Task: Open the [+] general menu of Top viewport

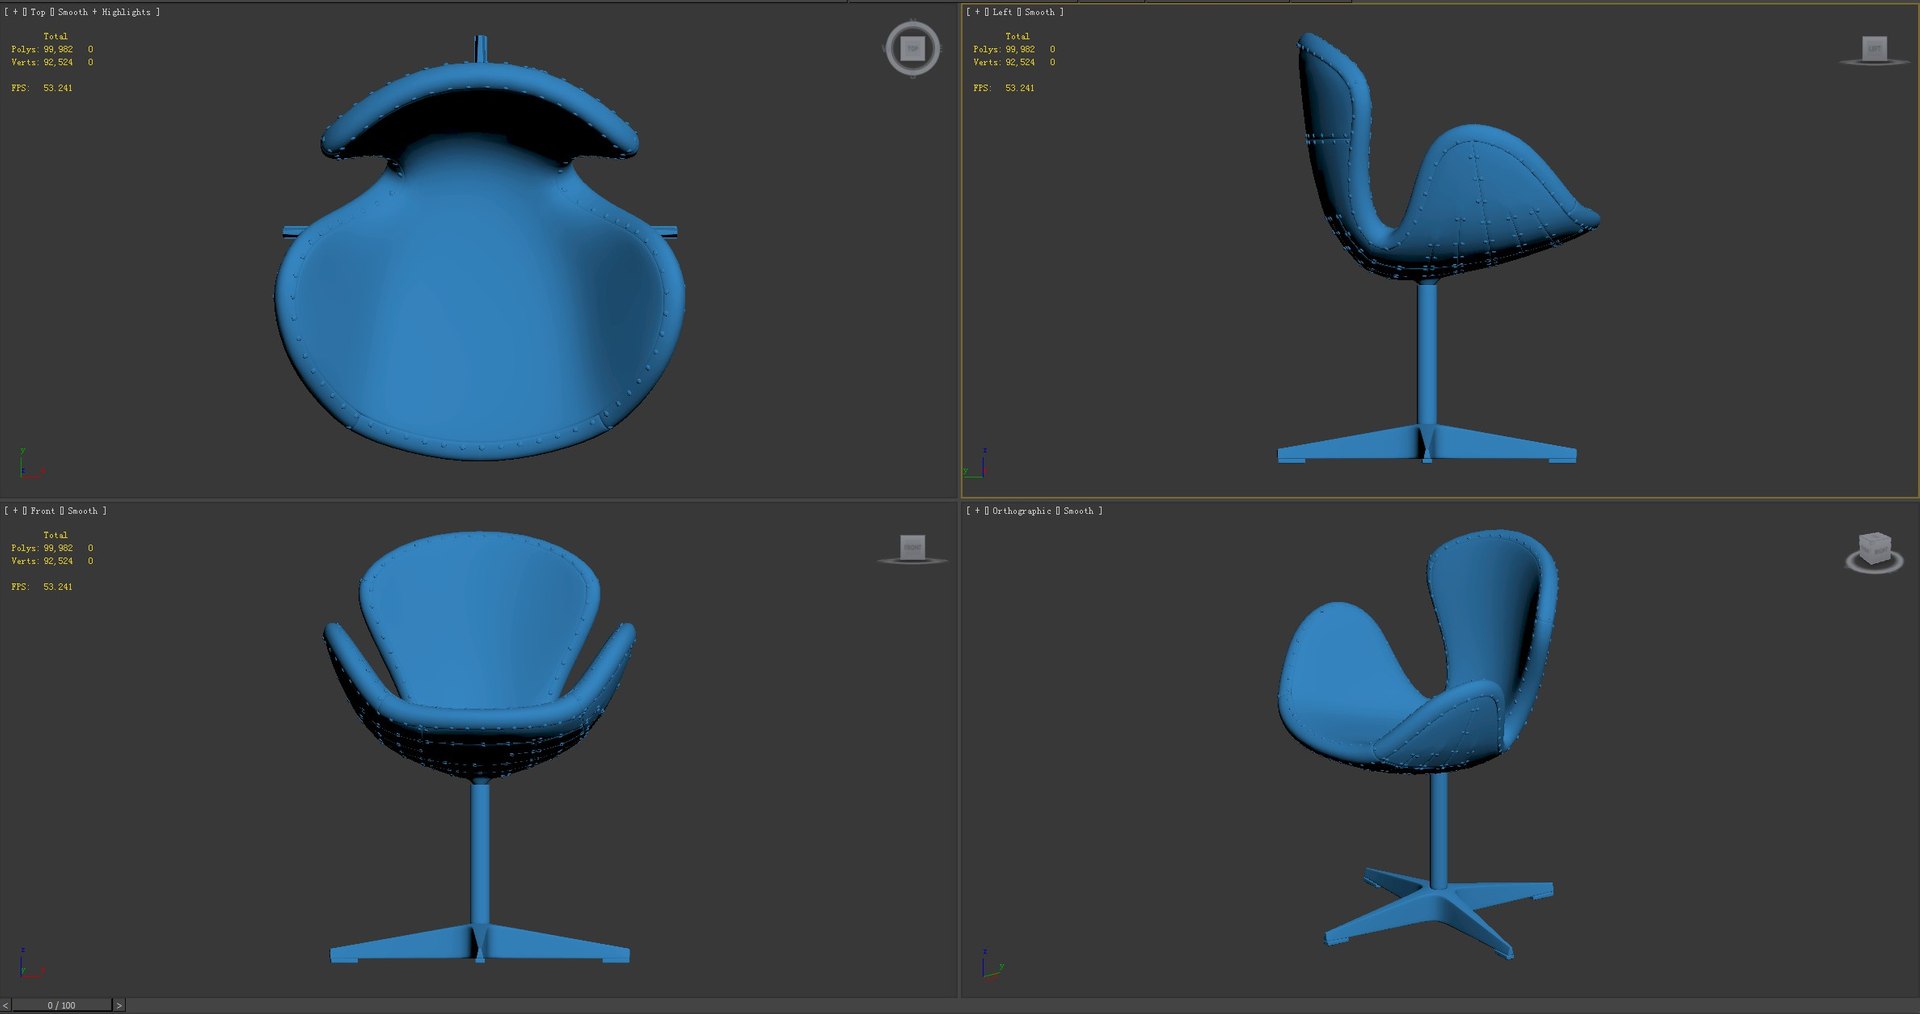Action: tap(15, 12)
